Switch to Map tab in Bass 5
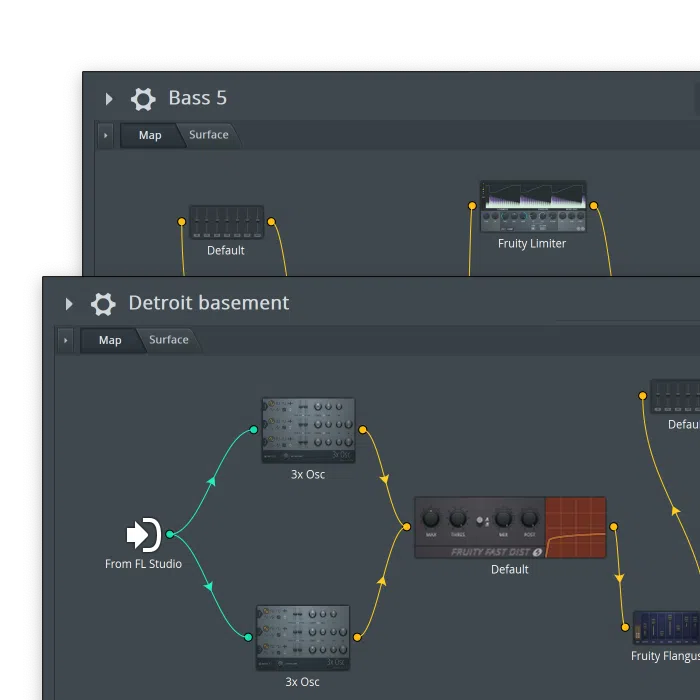This screenshot has width=700, height=700. 150,135
